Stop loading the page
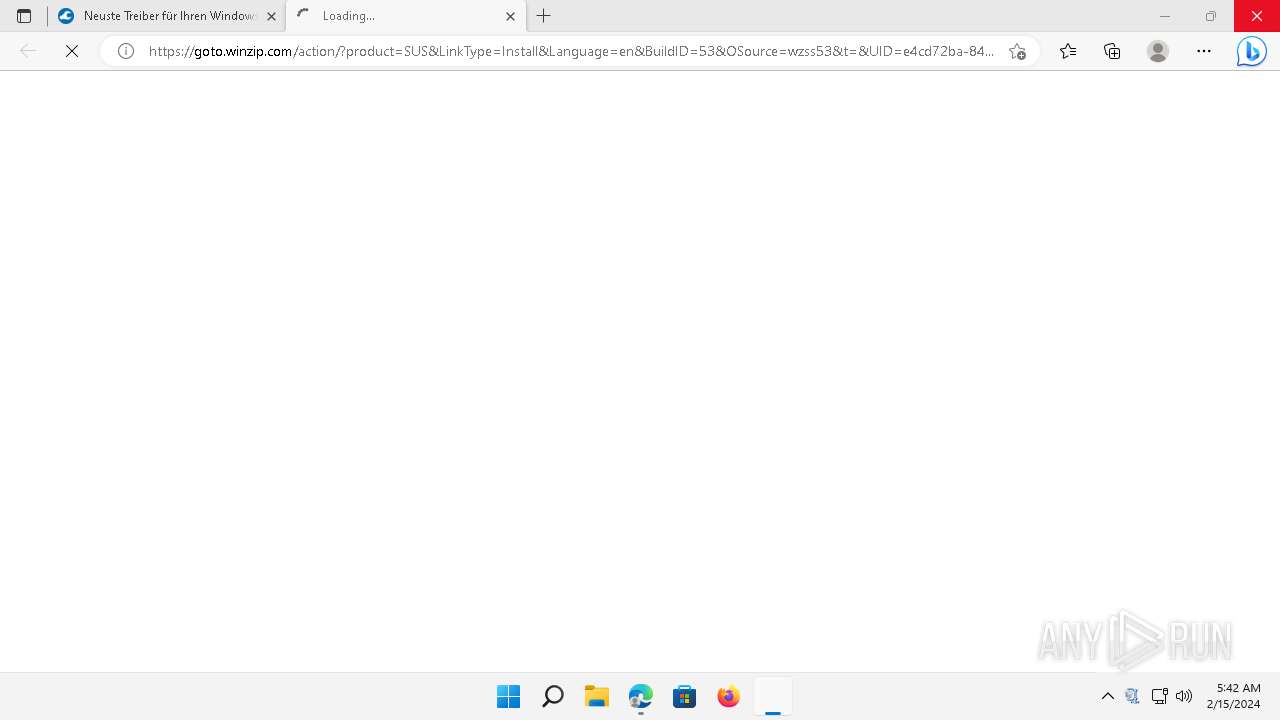Screen dimensions: 1280x720 click(x=72, y=51)
